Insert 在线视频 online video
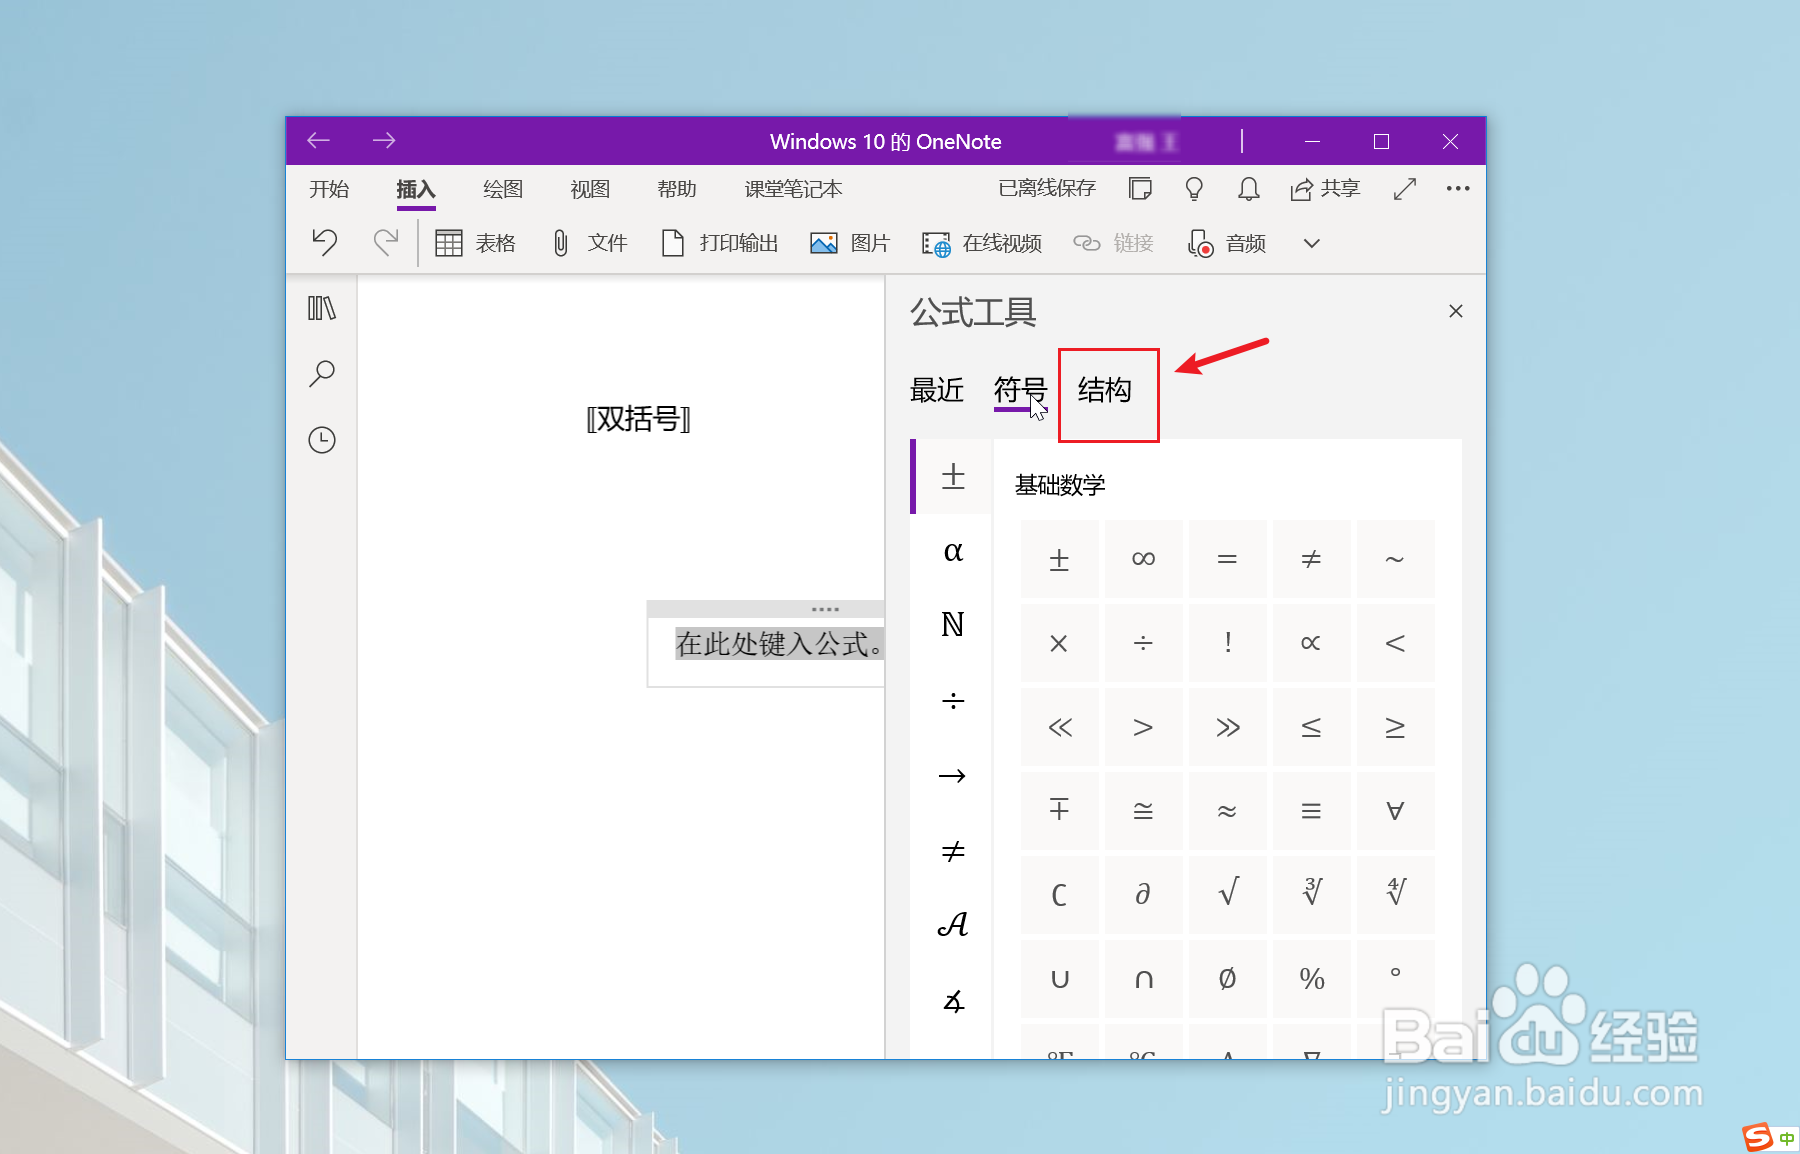Viewport: 1800px width, 1154px height. point(982,243)
